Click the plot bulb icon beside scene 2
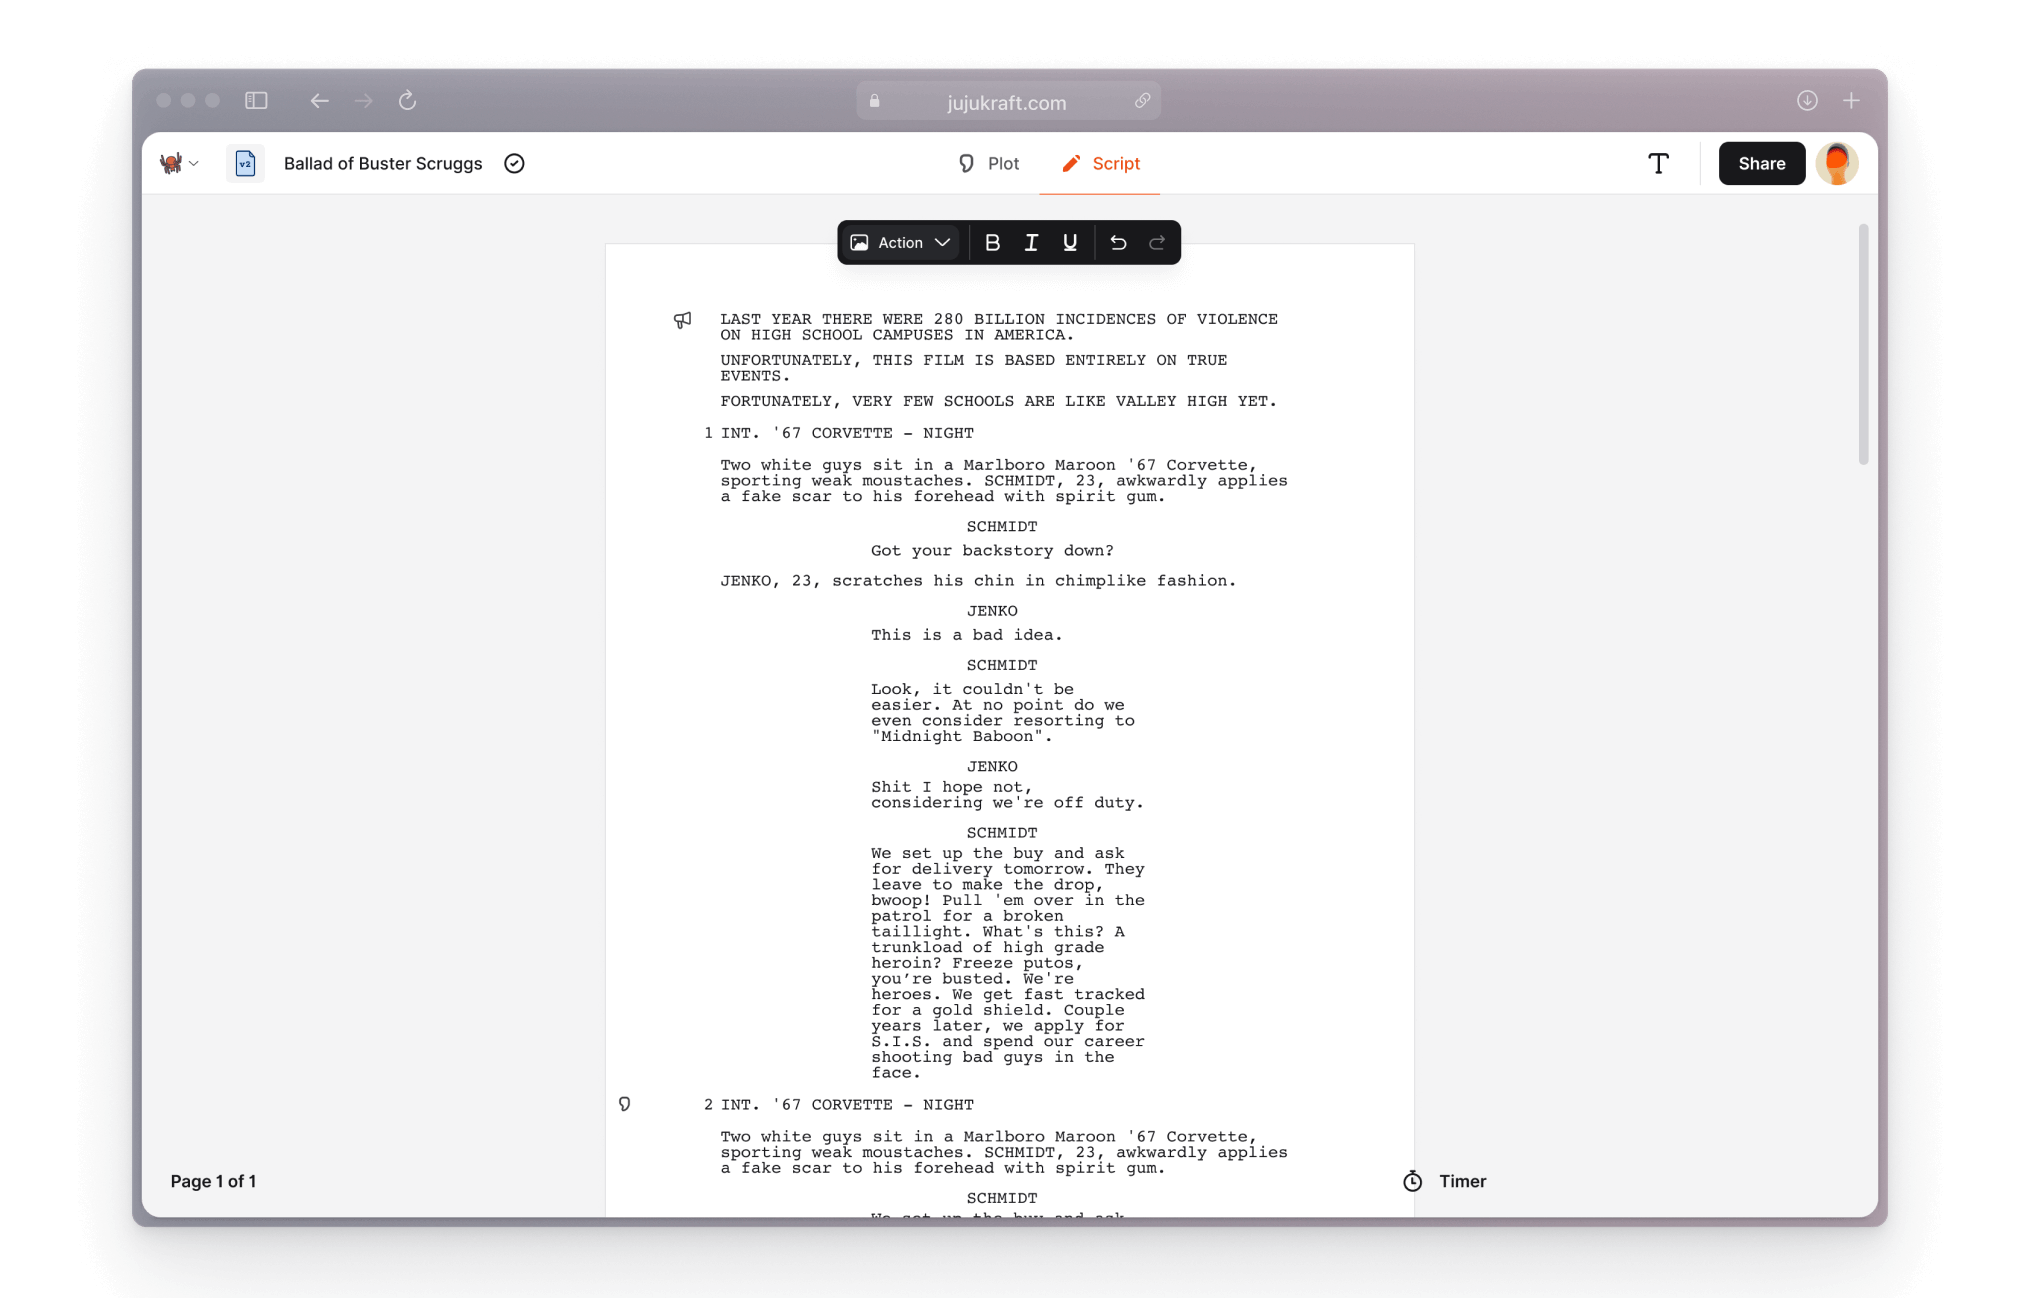 624,1104
